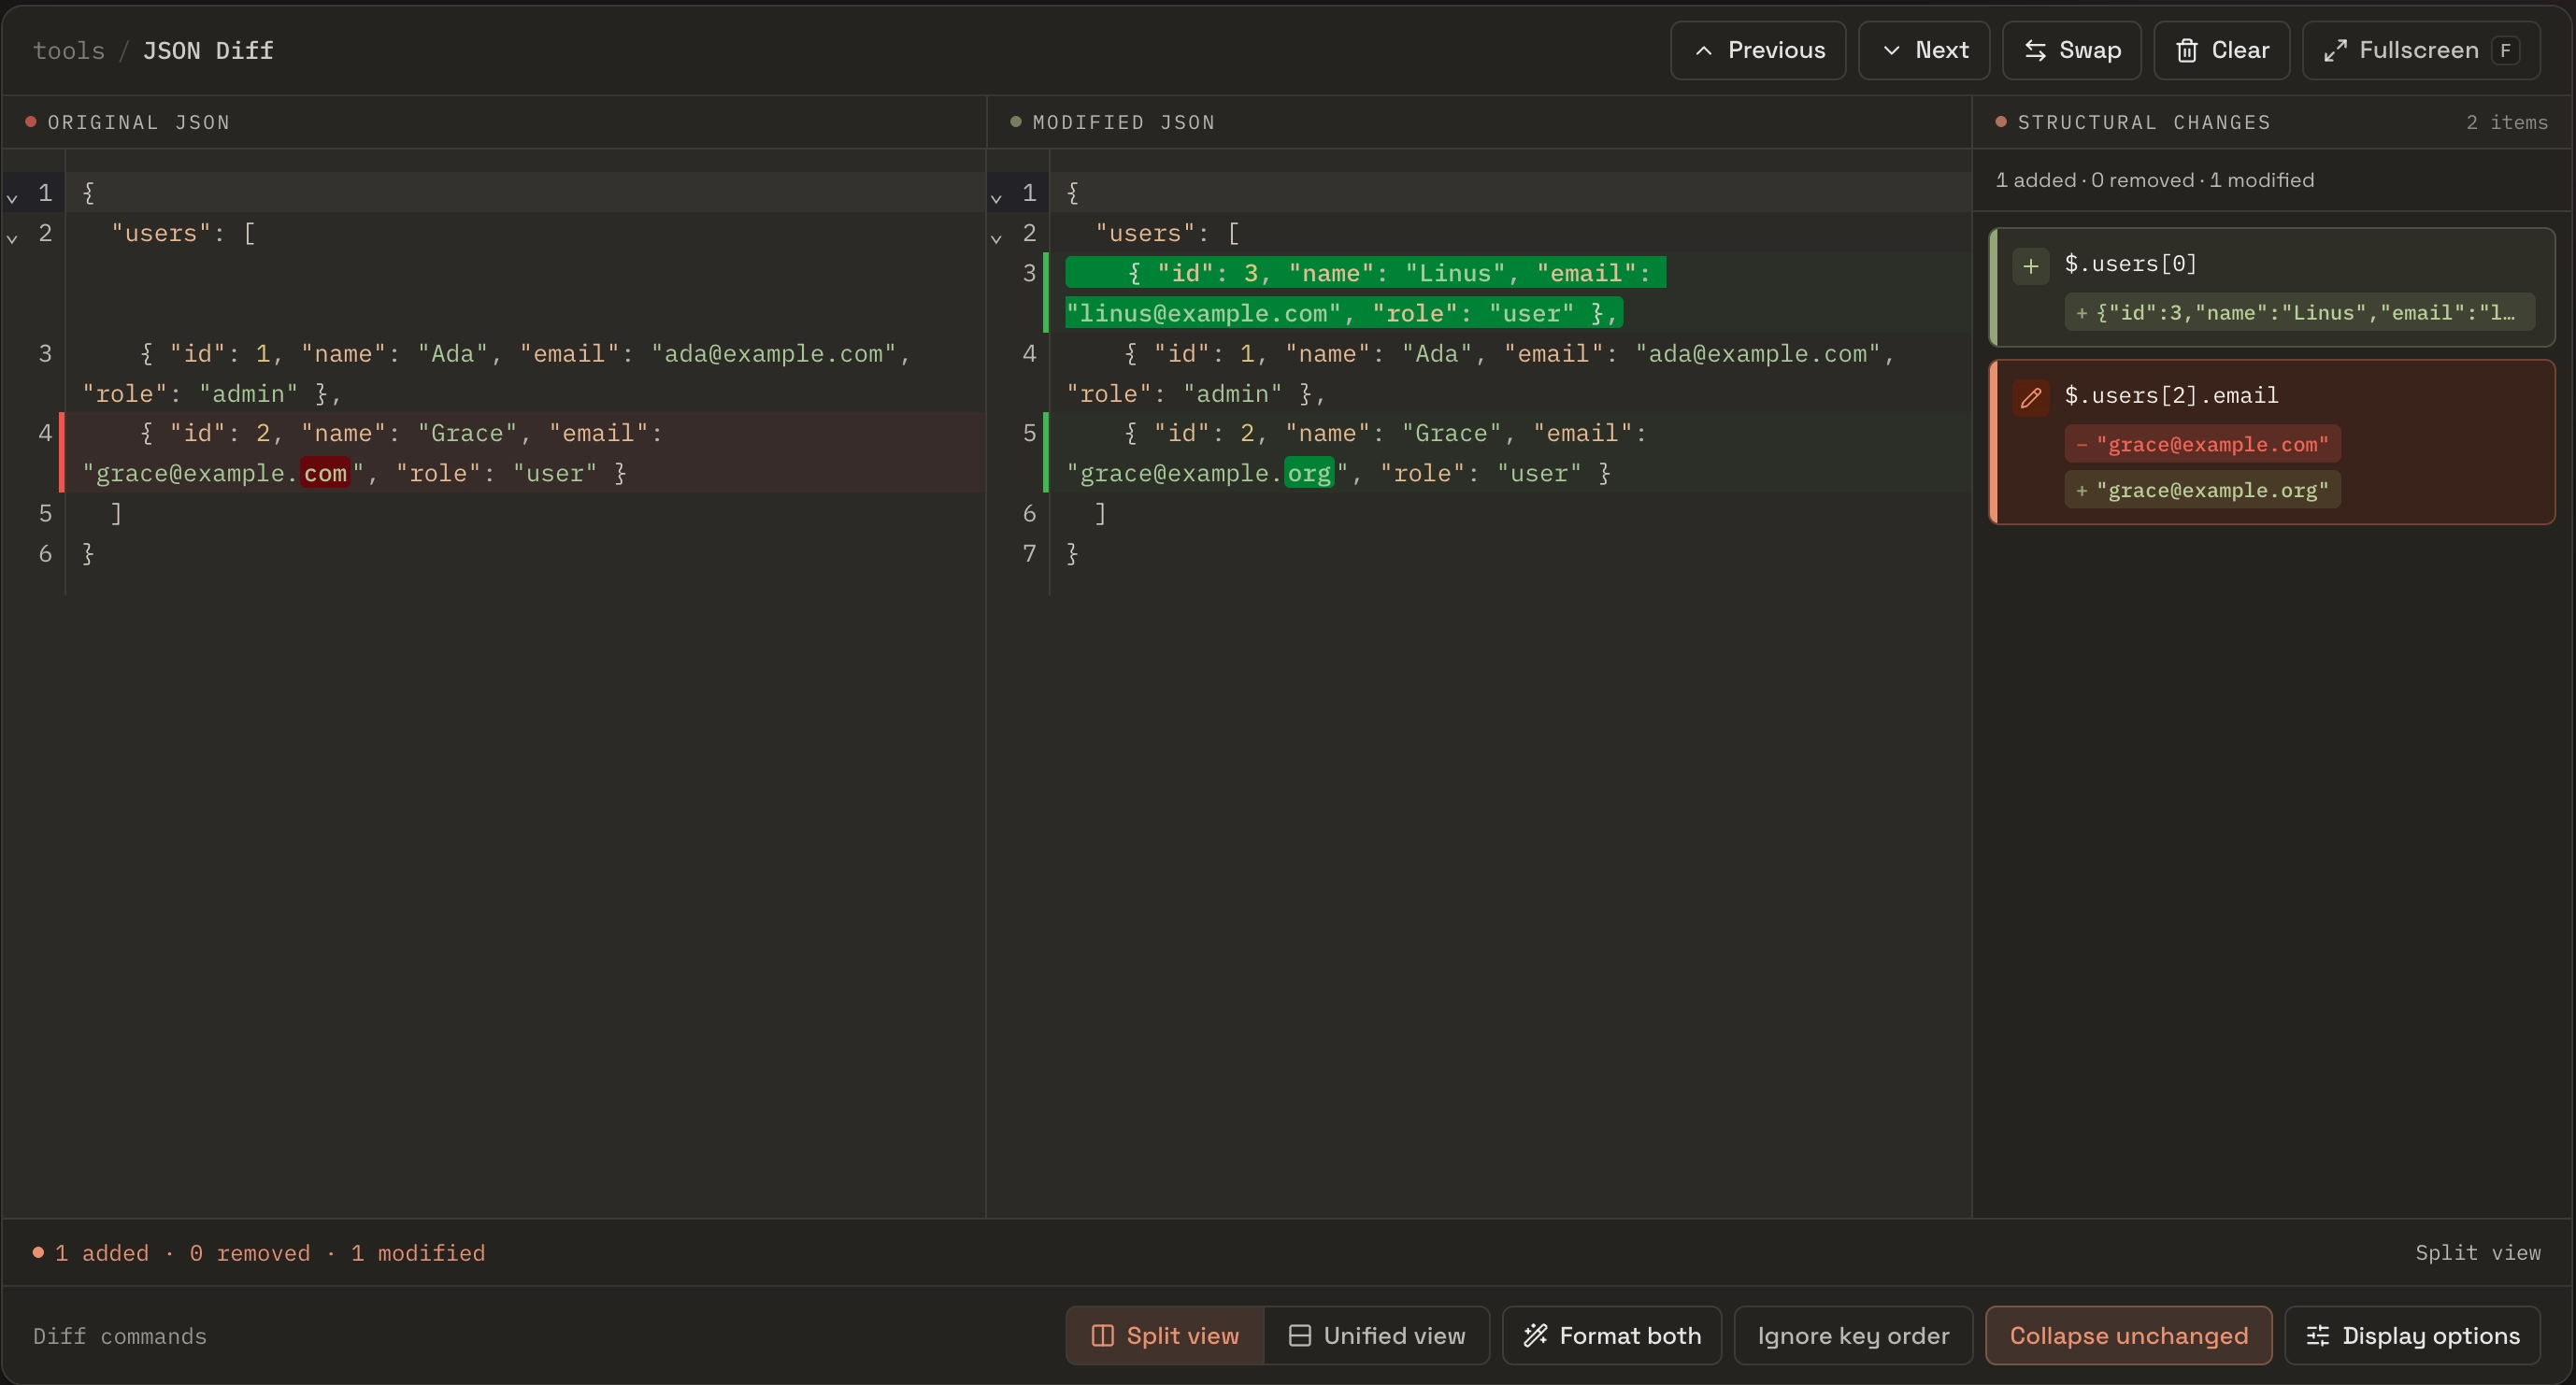
Task: Collapse line 1 in Modified JSON
Action: (x=996, y=197)
